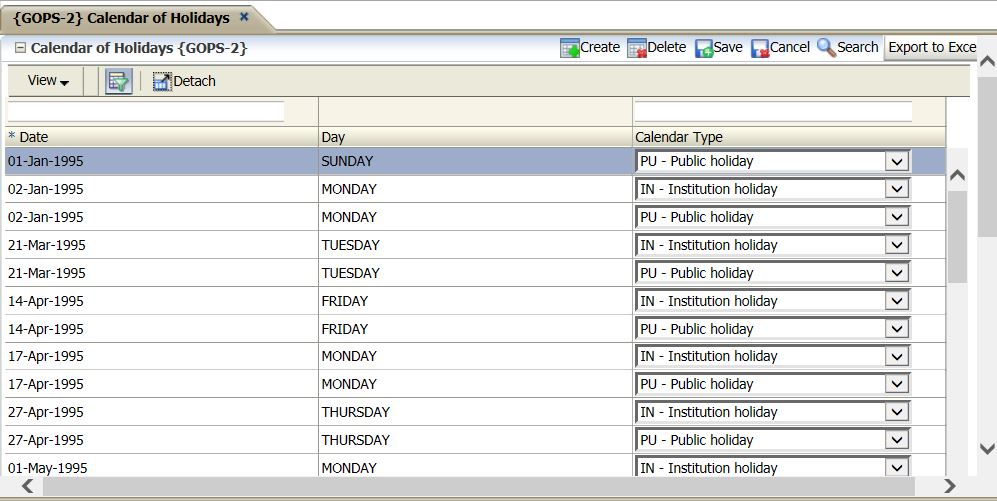
Task: Open Calendar Type dropdown for 01-Jan-1995 row
Action: click(x=897, y=162)
